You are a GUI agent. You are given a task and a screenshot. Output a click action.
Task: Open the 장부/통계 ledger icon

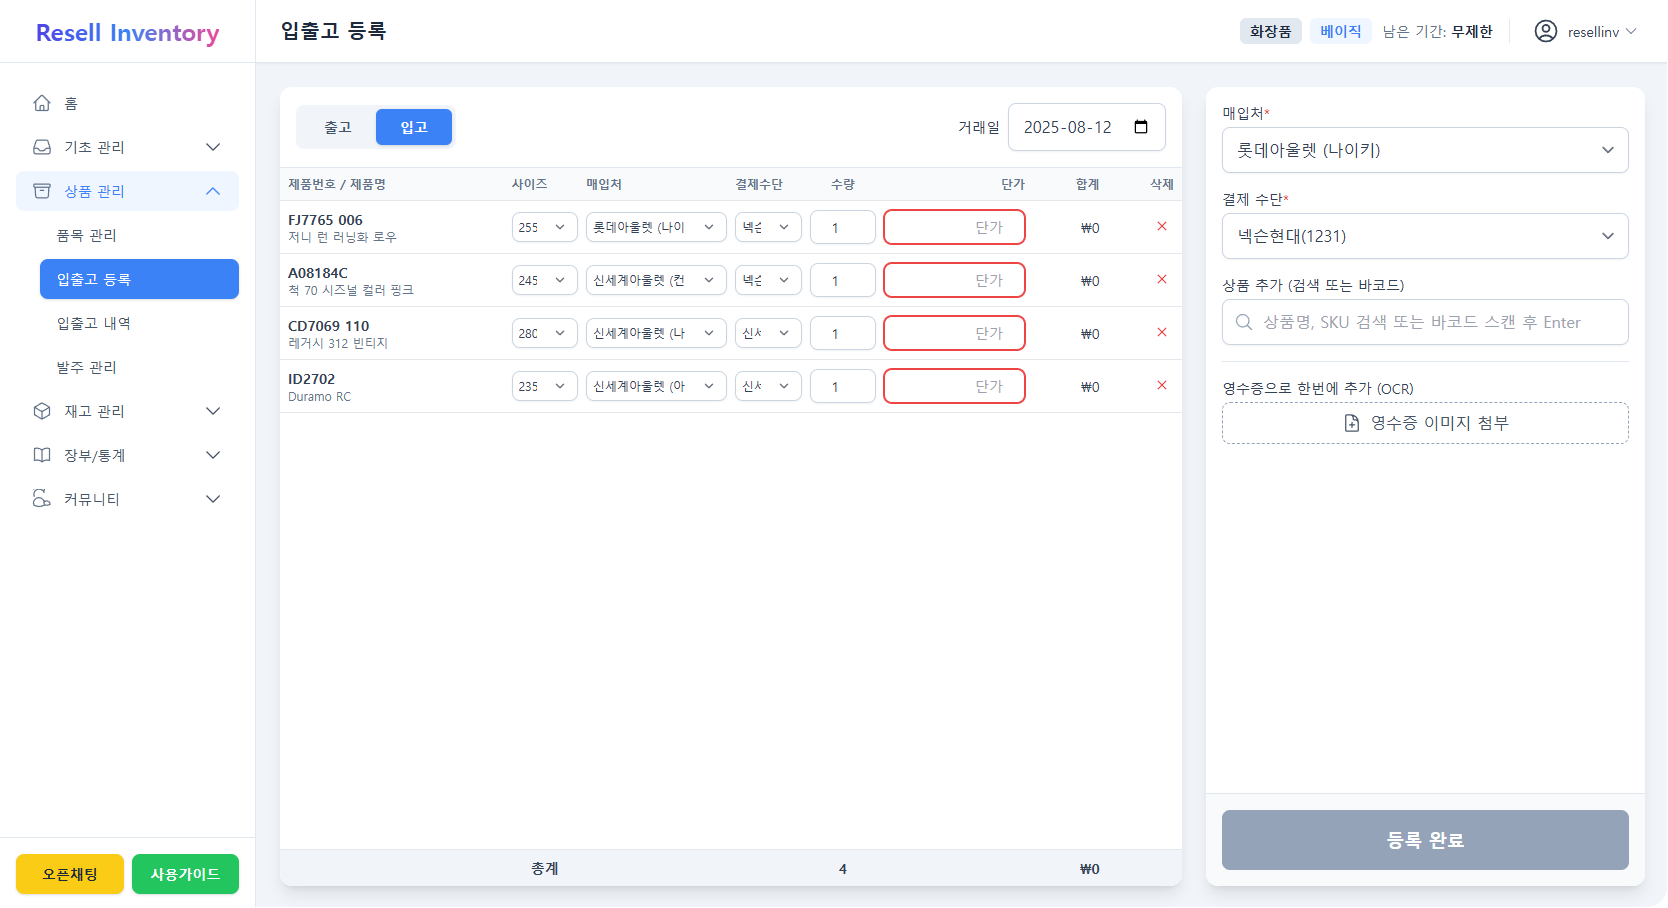pyautogui.click(x=41, y=454)
